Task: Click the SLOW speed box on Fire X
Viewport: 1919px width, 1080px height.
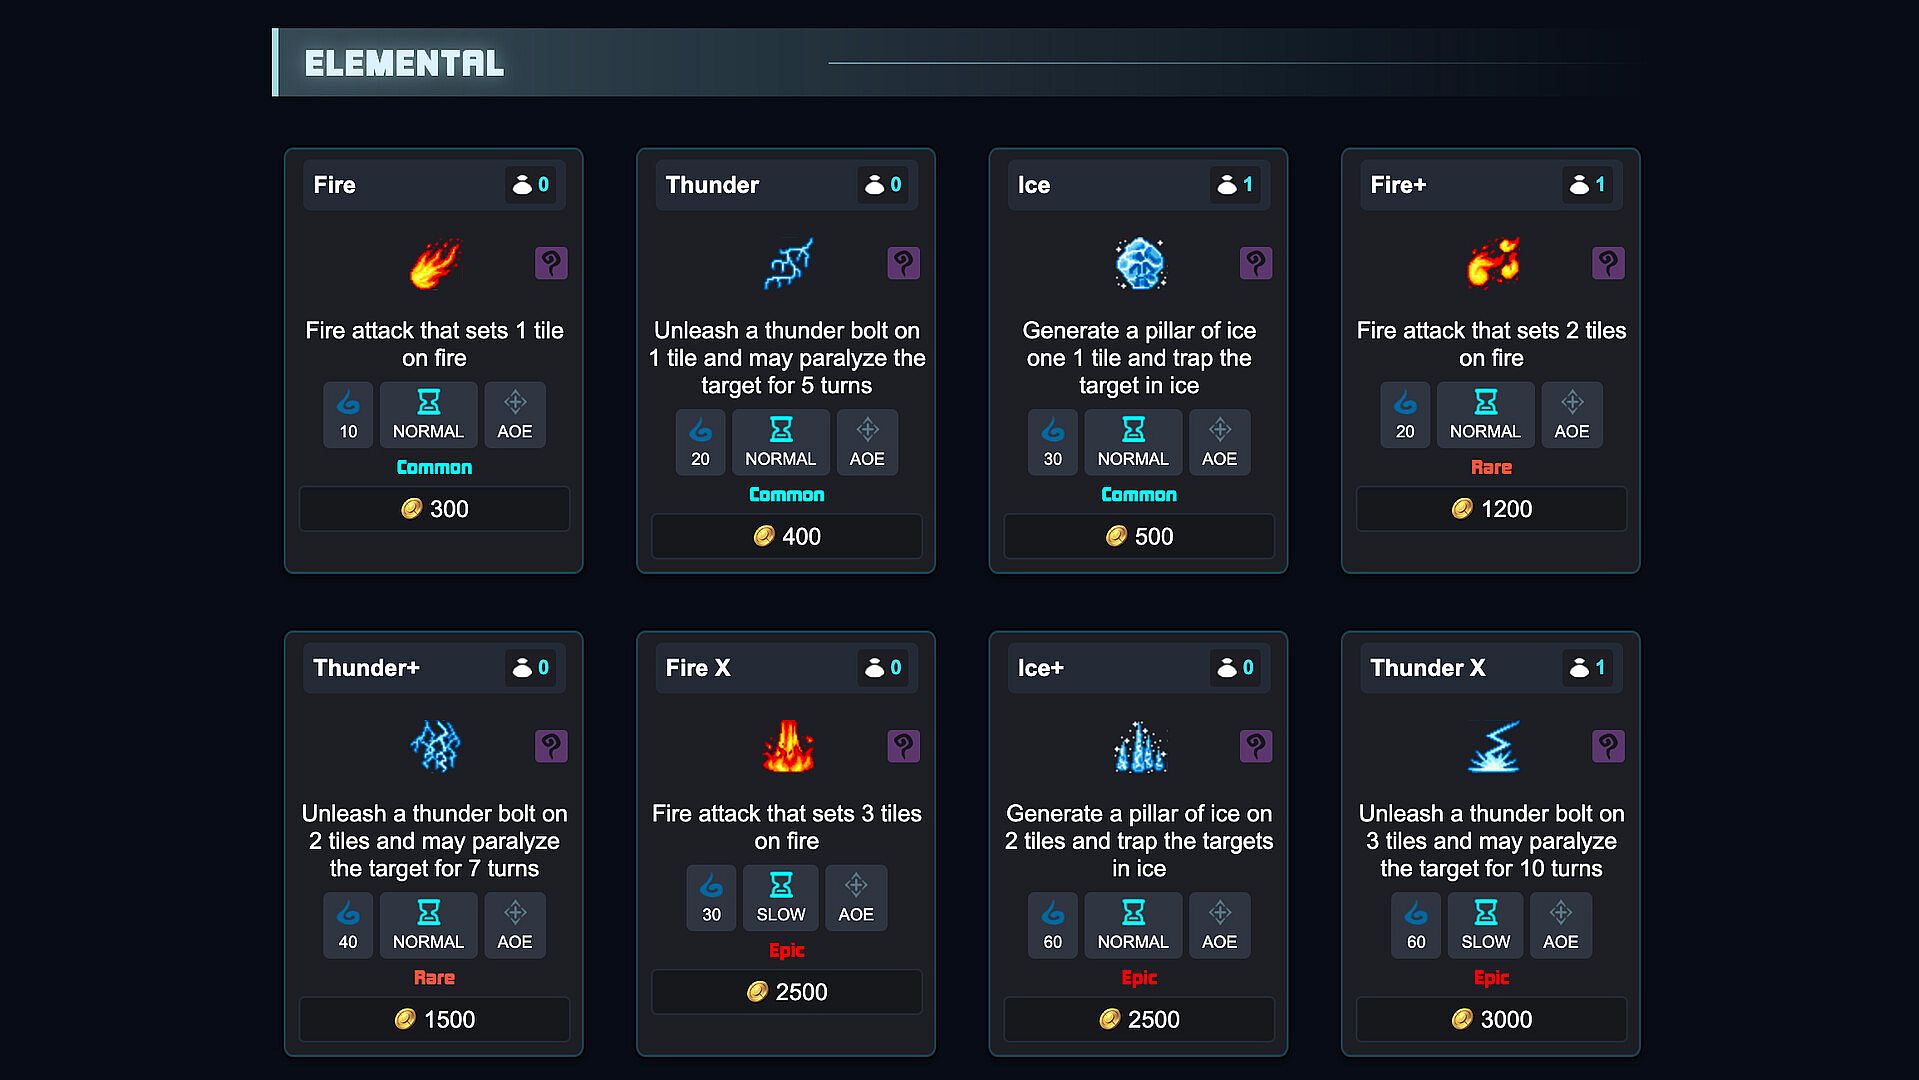Action: point(780,898)
